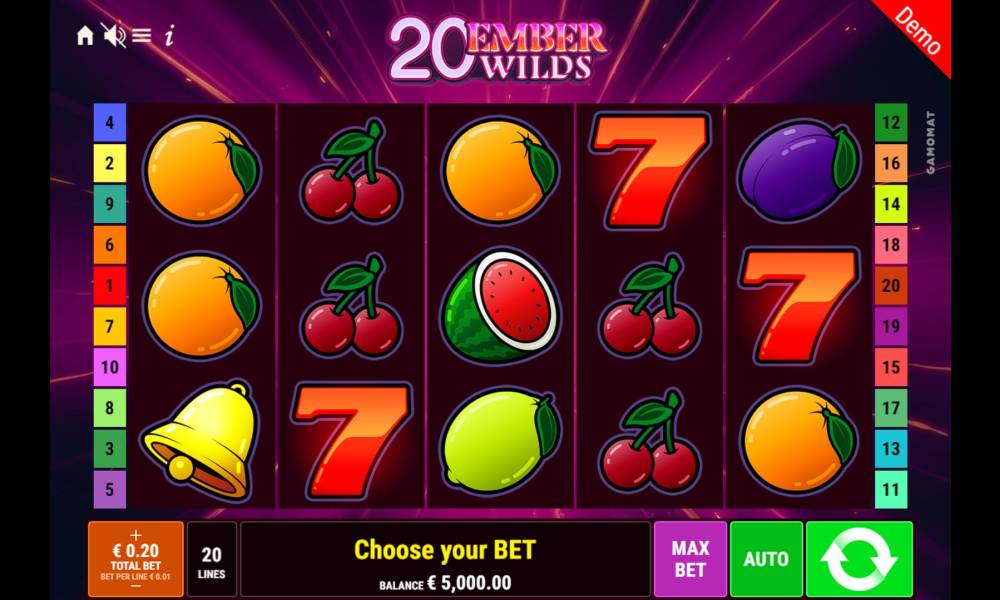Click the golden bell symbol
The height and width of the screenshot is (600, 1000).
point(201,440)
